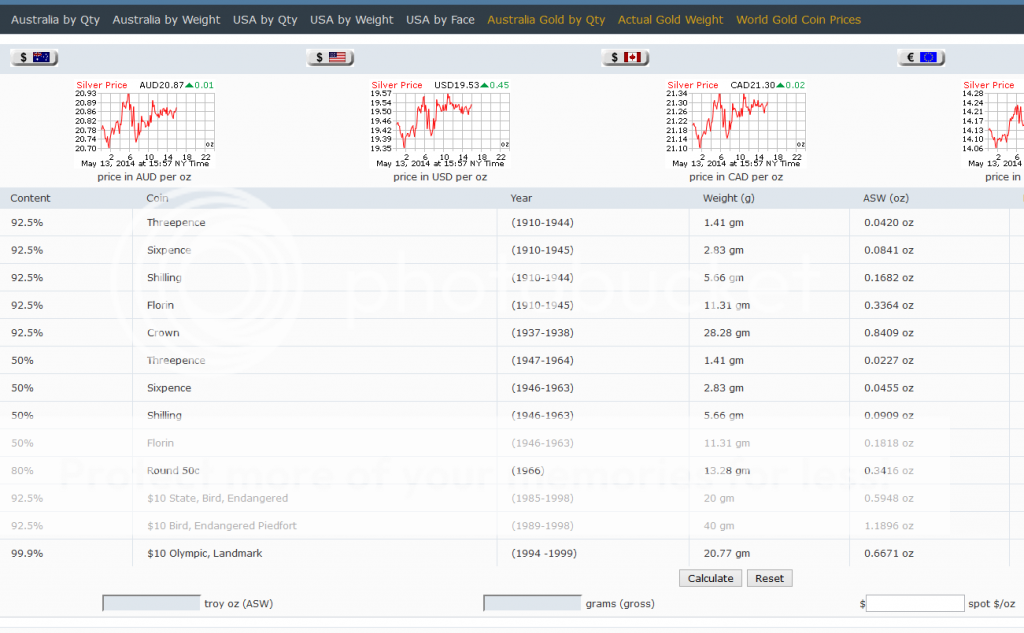Viewport: 1024px width, 633px height.
Task: Switch to Australia by Weight tab
Action: (x=166, y=20)
